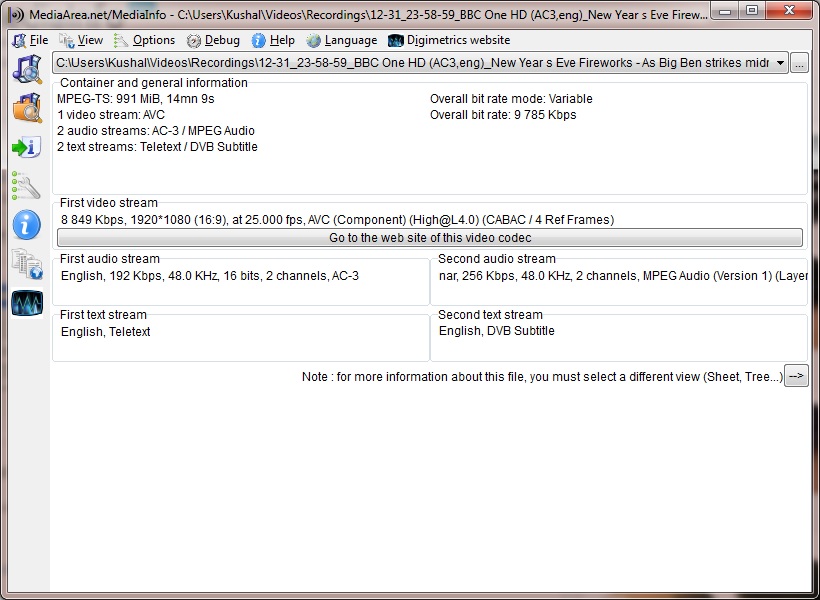Open preferences wrench icon in sidebar
This screenshot has height=600, width=820.
(x=26, y=186)
